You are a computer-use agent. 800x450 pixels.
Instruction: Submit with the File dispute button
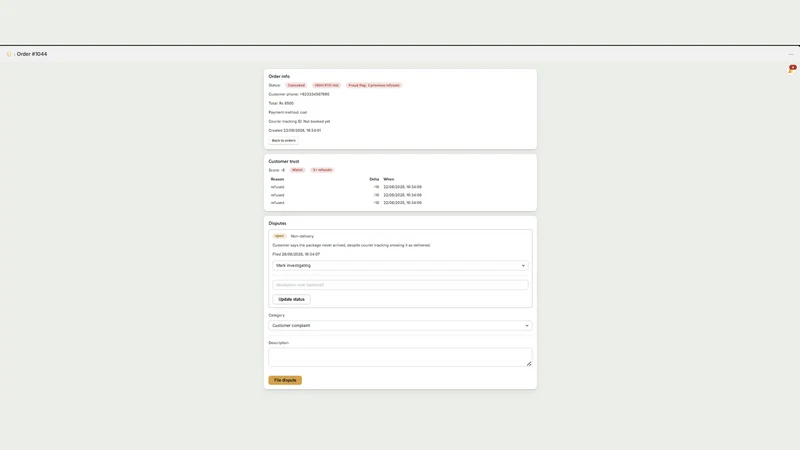click(285, 380)
